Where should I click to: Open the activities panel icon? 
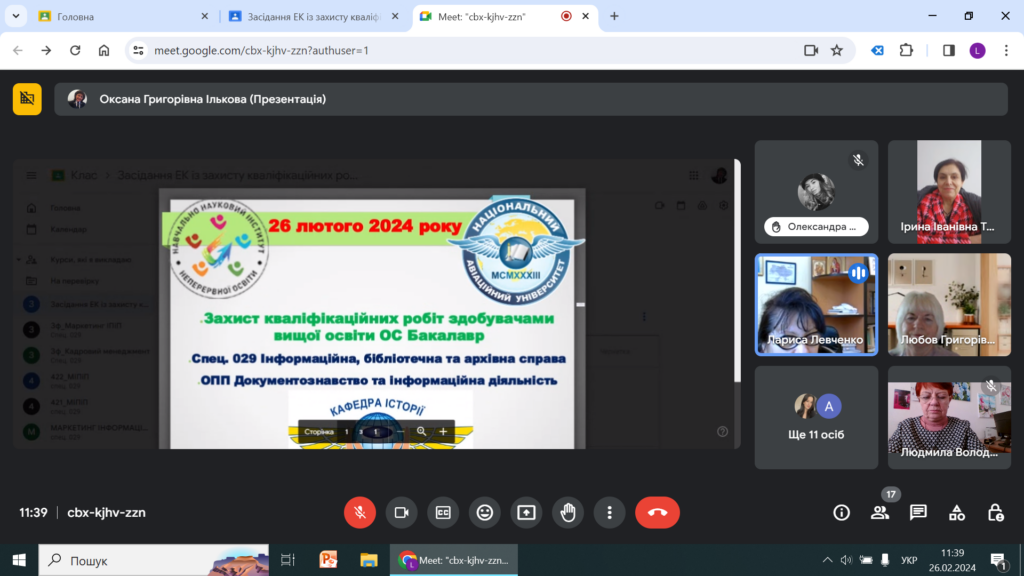tap(957, 512)
